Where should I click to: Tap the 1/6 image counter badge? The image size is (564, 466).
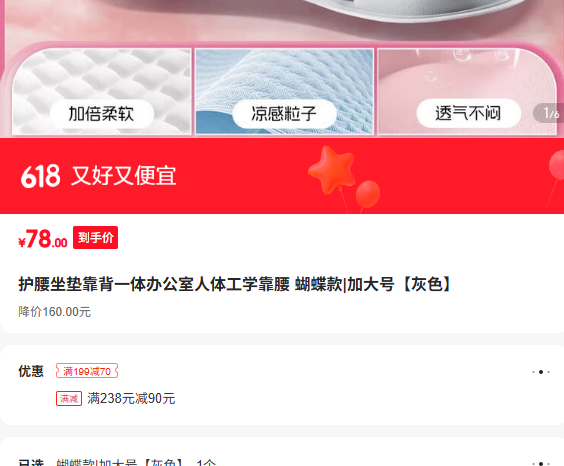[549, 113]
